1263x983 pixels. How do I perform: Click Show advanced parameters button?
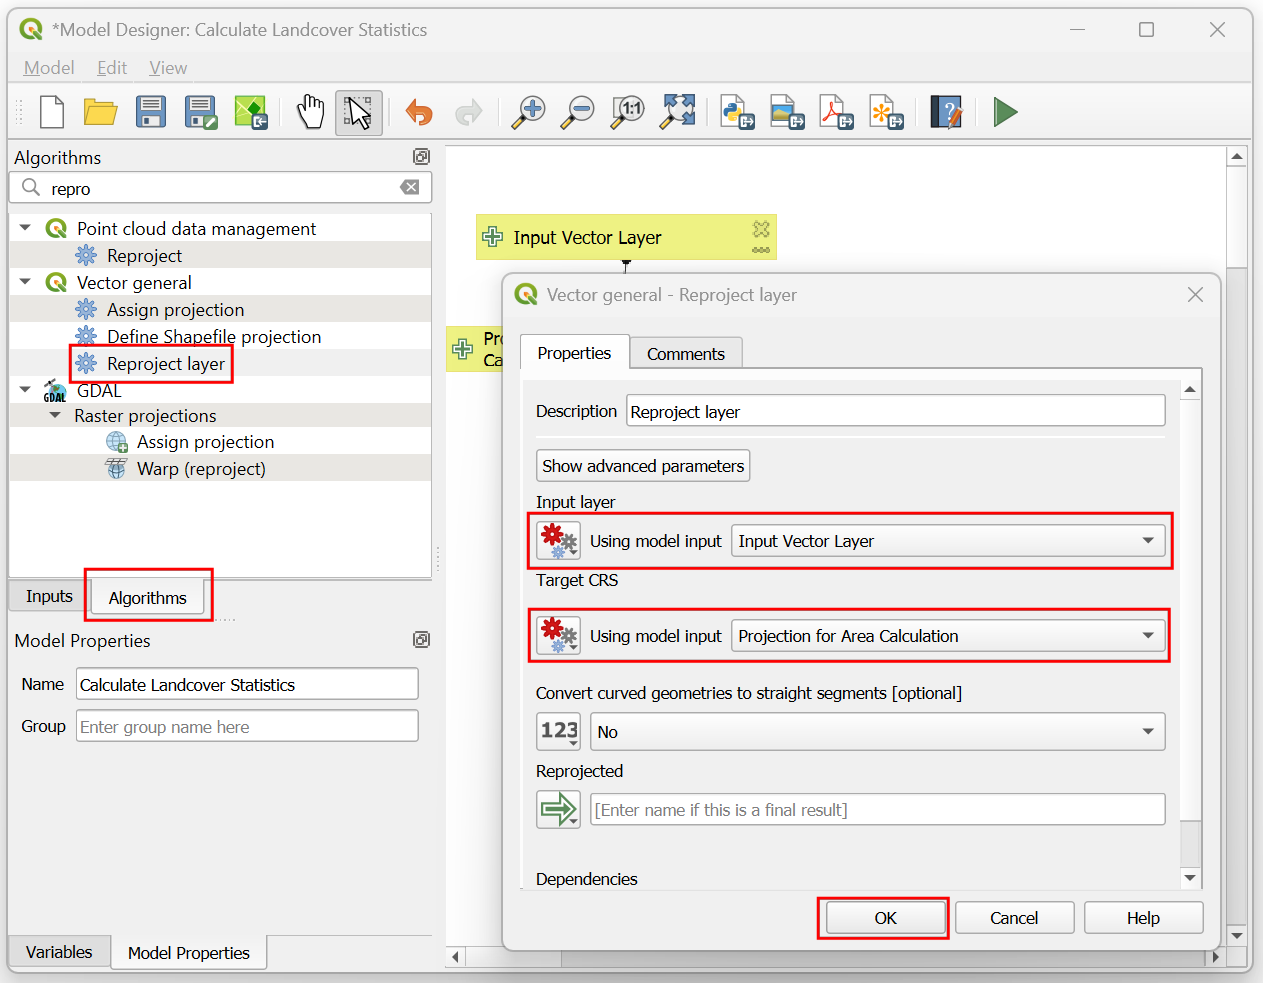642,466
